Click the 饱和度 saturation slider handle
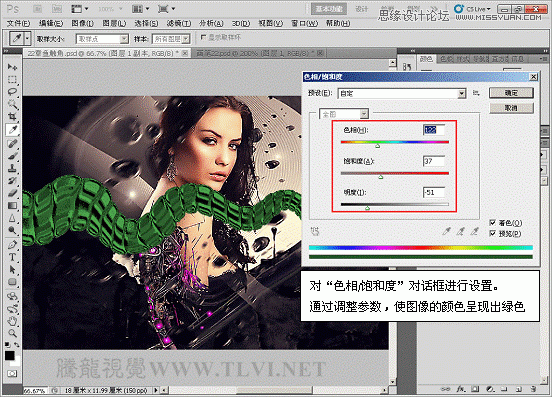Image resolution: width=552 pixels, height=397 pixels. [381, 177]
